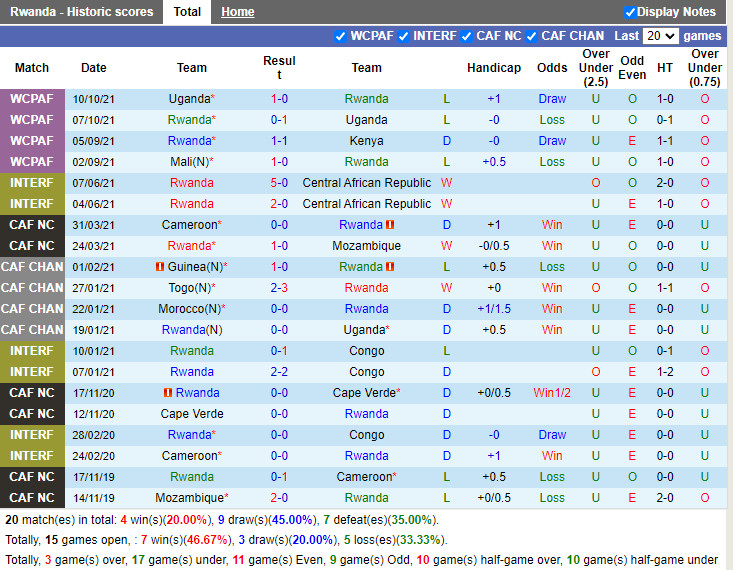
Task: Toggle the CAF NC checkbox filter
Action: [466, 36]
